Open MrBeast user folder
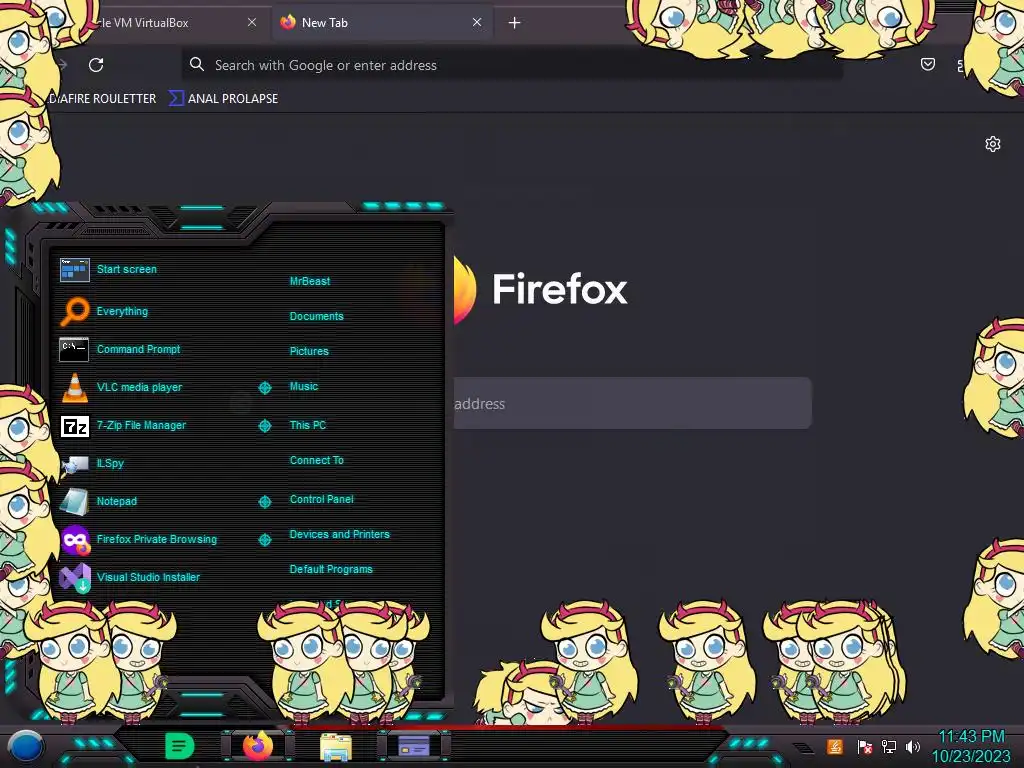 pyautogui.click(x=310, y=281)
